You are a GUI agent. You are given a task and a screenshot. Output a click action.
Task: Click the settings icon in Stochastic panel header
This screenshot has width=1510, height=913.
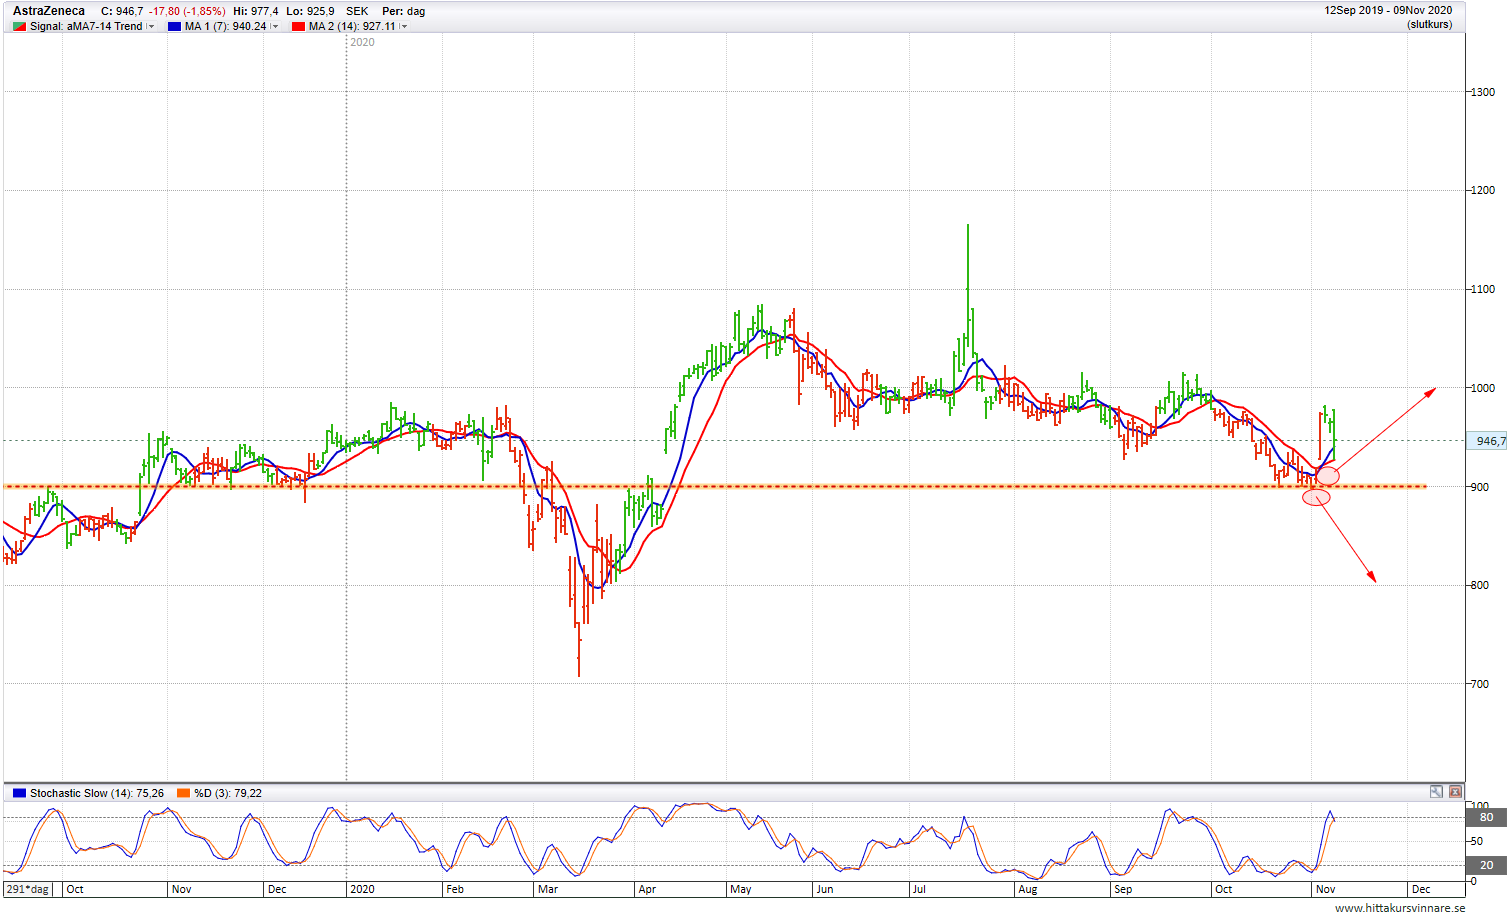pos(1436,792)
